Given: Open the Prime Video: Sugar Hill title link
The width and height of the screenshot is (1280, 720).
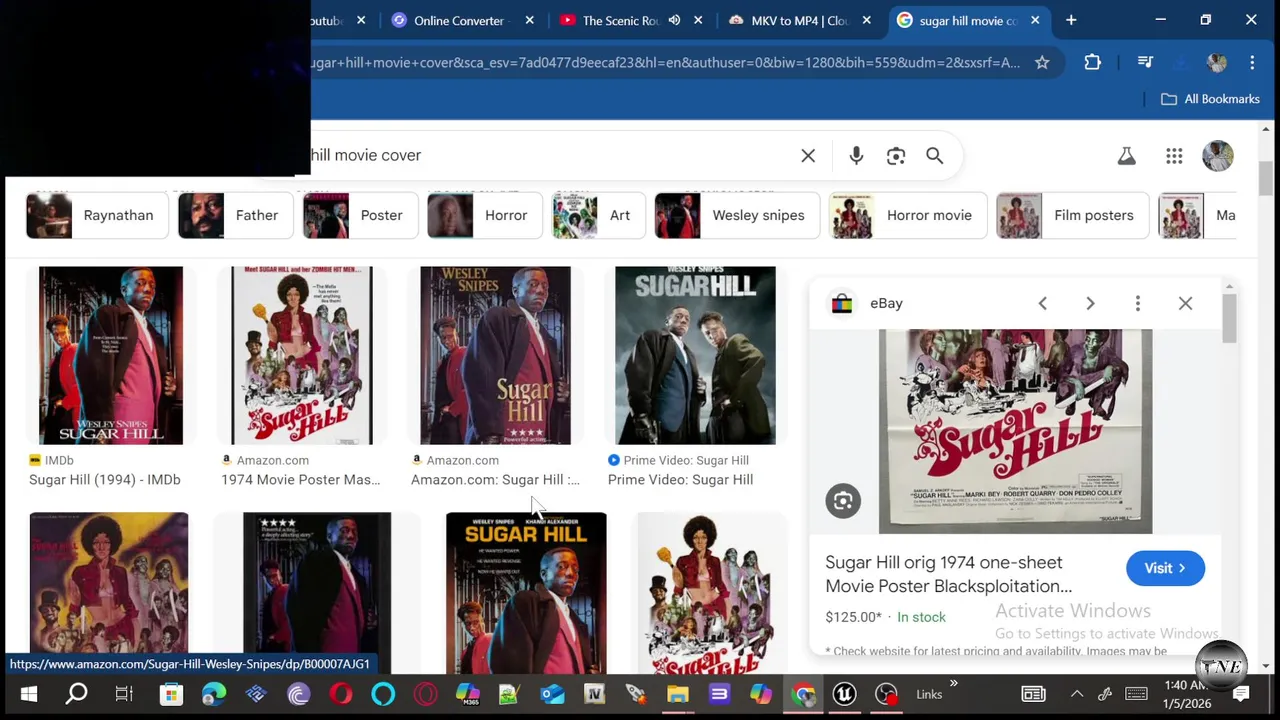Looking at the screenshot, I should click(680, 480).
